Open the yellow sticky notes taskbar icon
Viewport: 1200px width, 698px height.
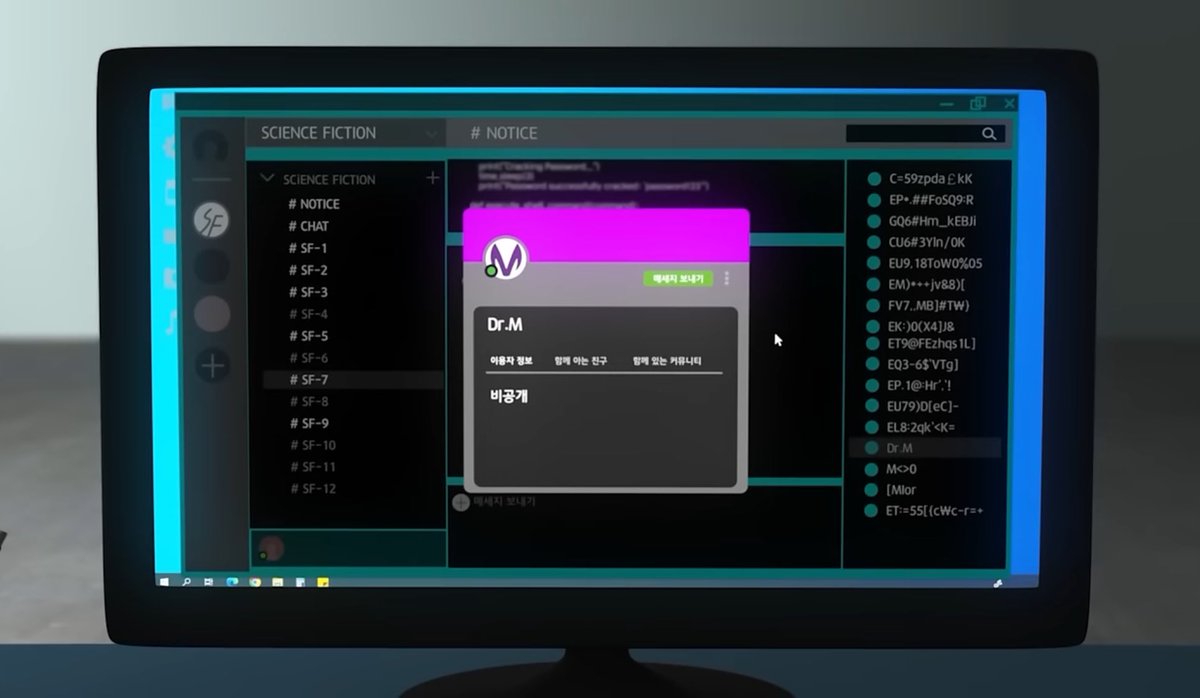click(323, 582)
